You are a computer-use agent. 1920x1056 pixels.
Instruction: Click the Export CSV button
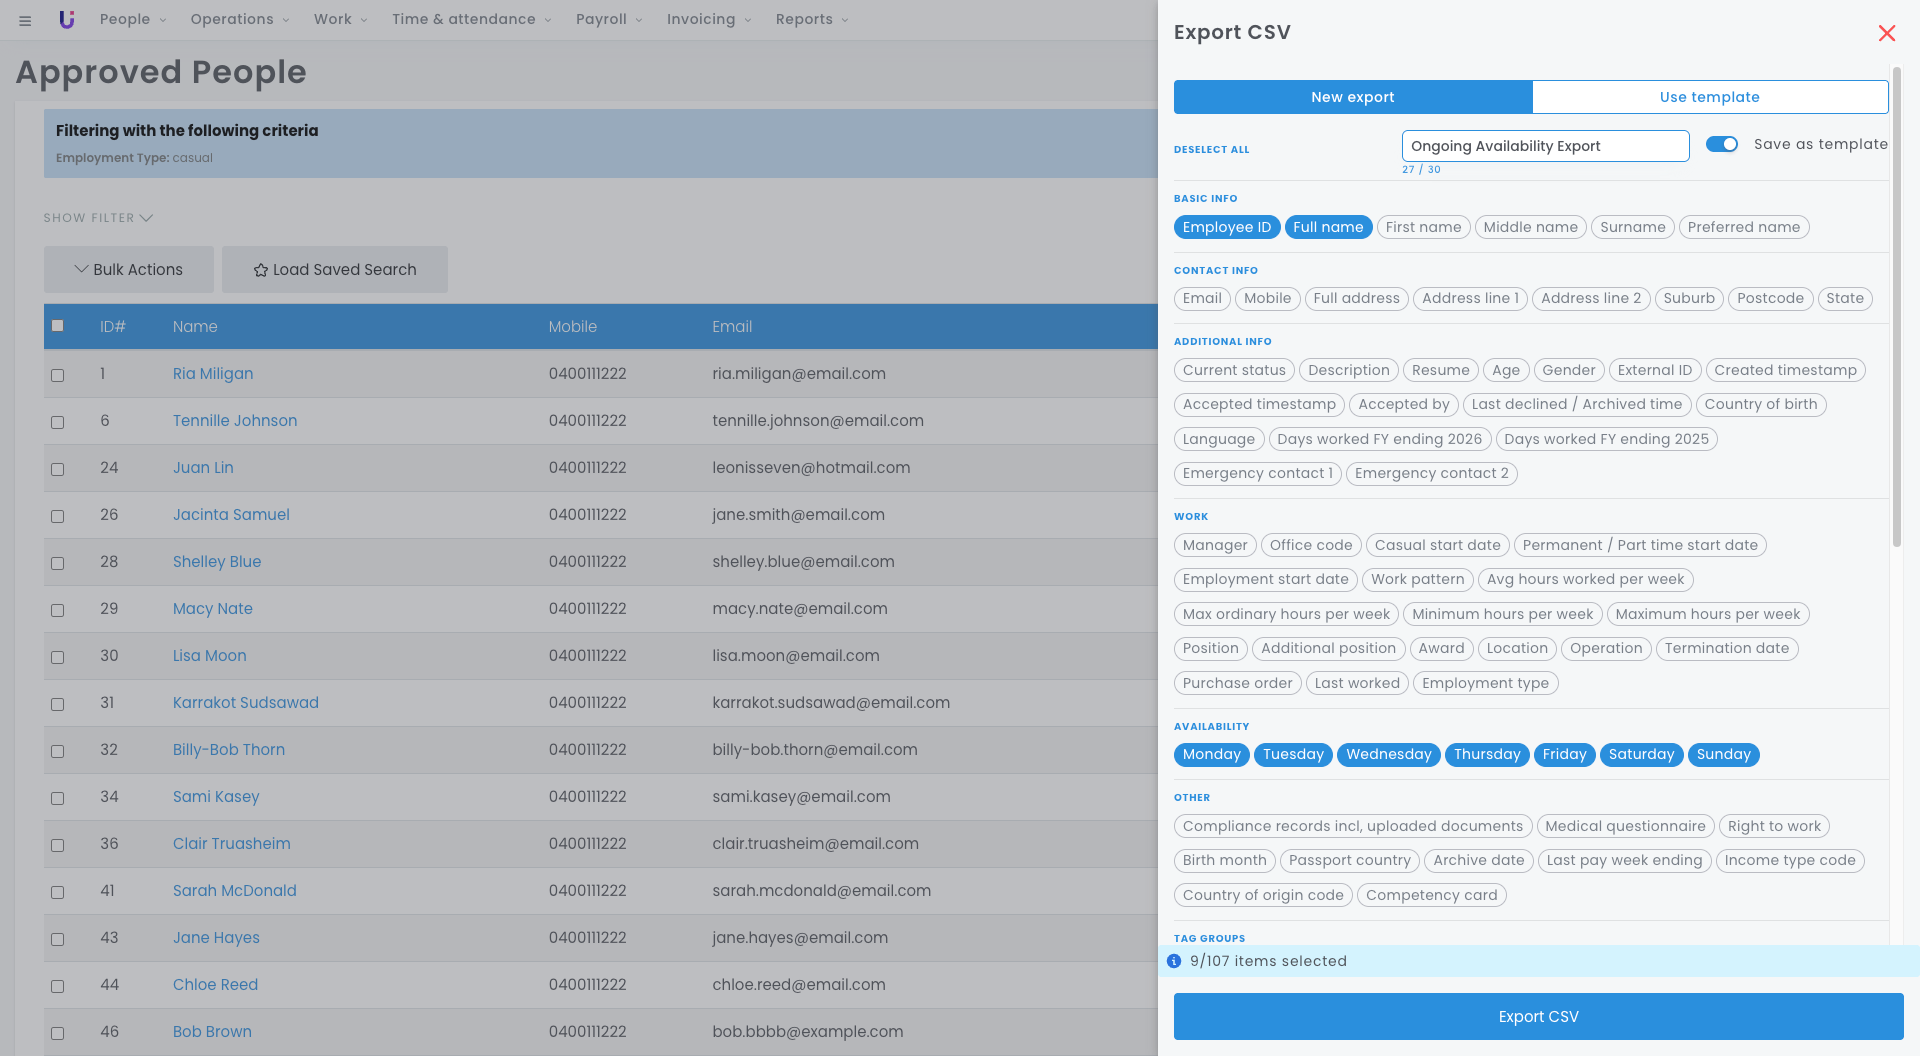pos(1538,1016)
